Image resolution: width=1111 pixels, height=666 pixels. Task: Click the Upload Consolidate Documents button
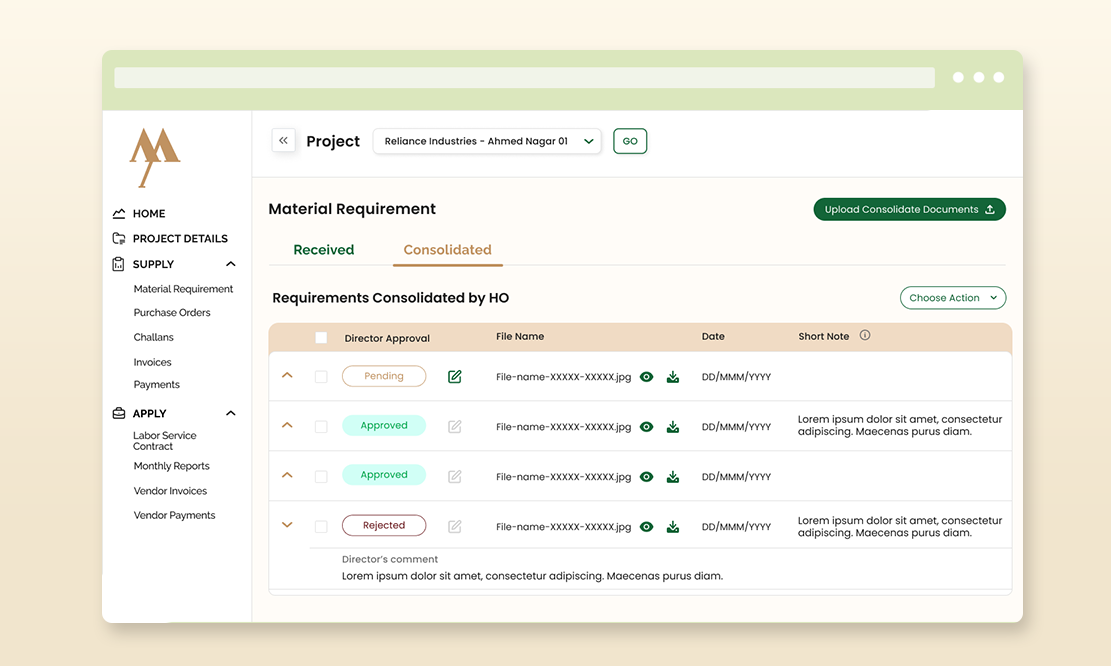[x=909, y=210]
